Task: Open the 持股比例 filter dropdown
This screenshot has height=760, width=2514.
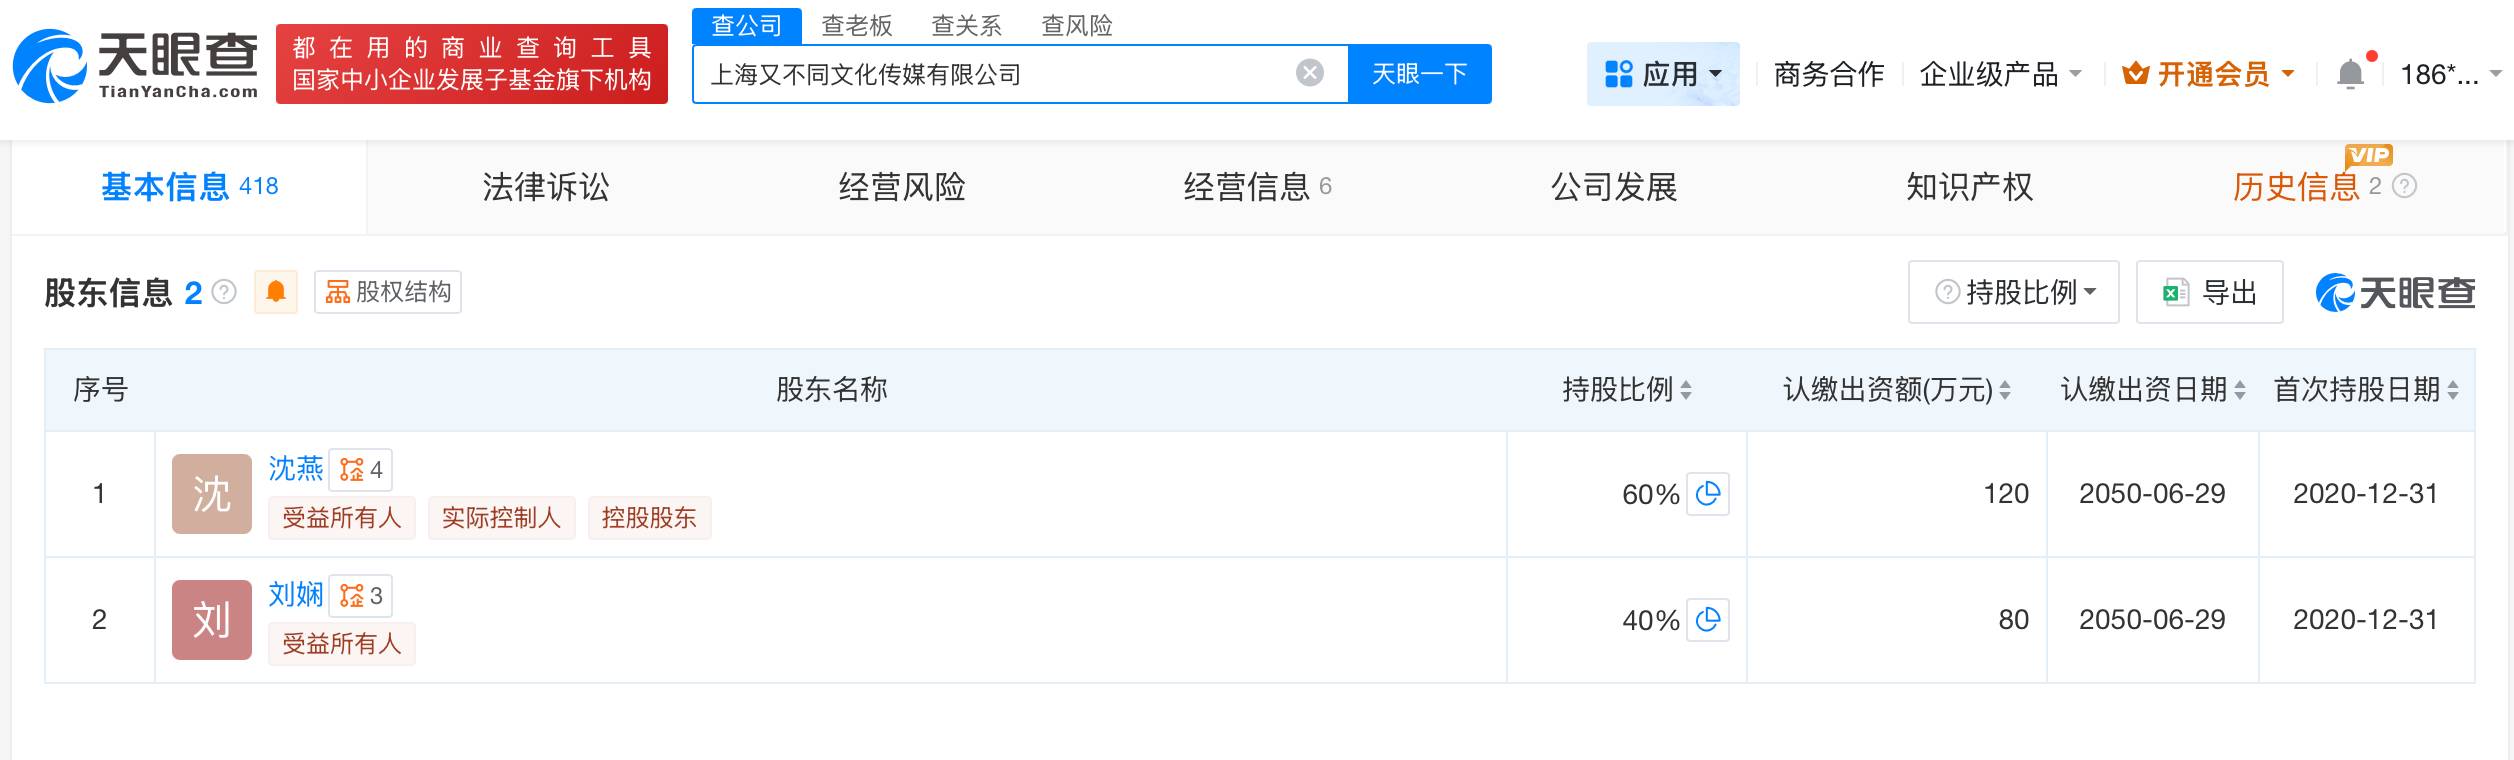Action: (x=2013, y=292)
